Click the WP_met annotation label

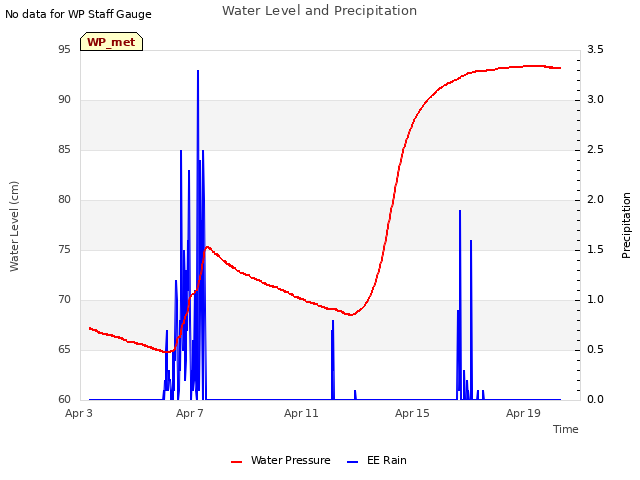pos(111,42)
